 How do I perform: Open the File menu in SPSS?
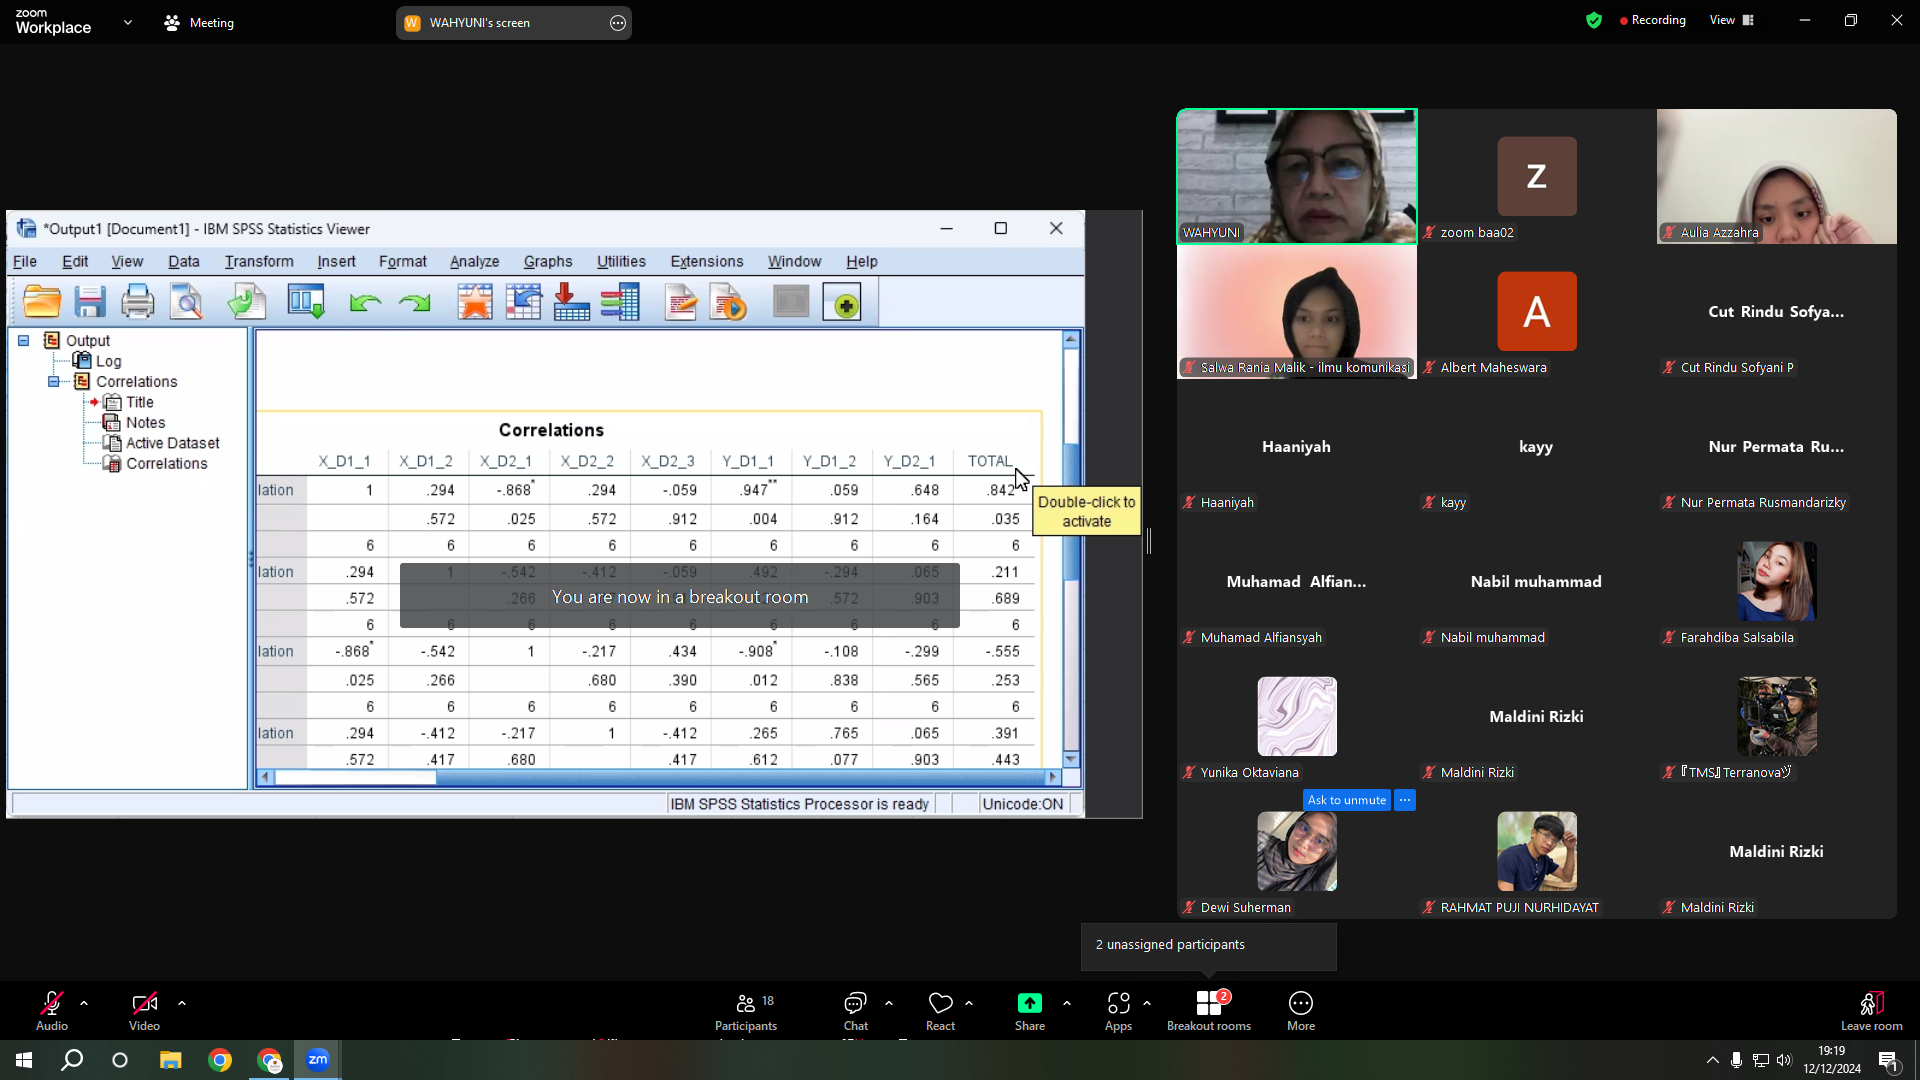pos(25,262)
